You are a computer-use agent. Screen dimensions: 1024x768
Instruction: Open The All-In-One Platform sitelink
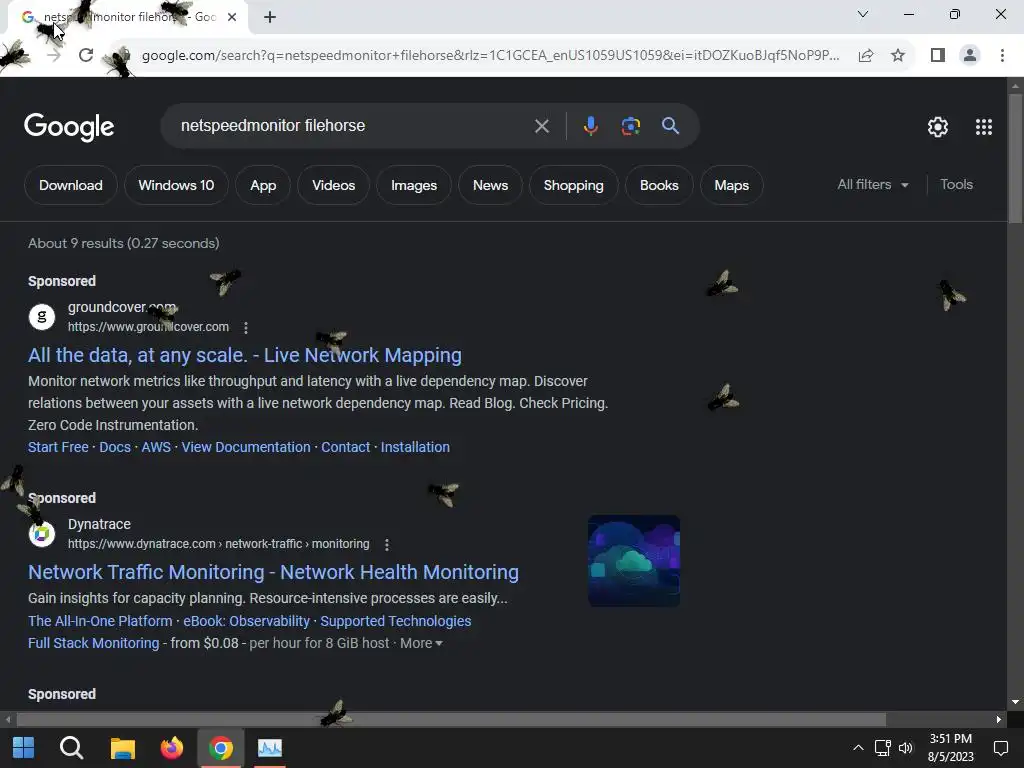coord(100,621)
